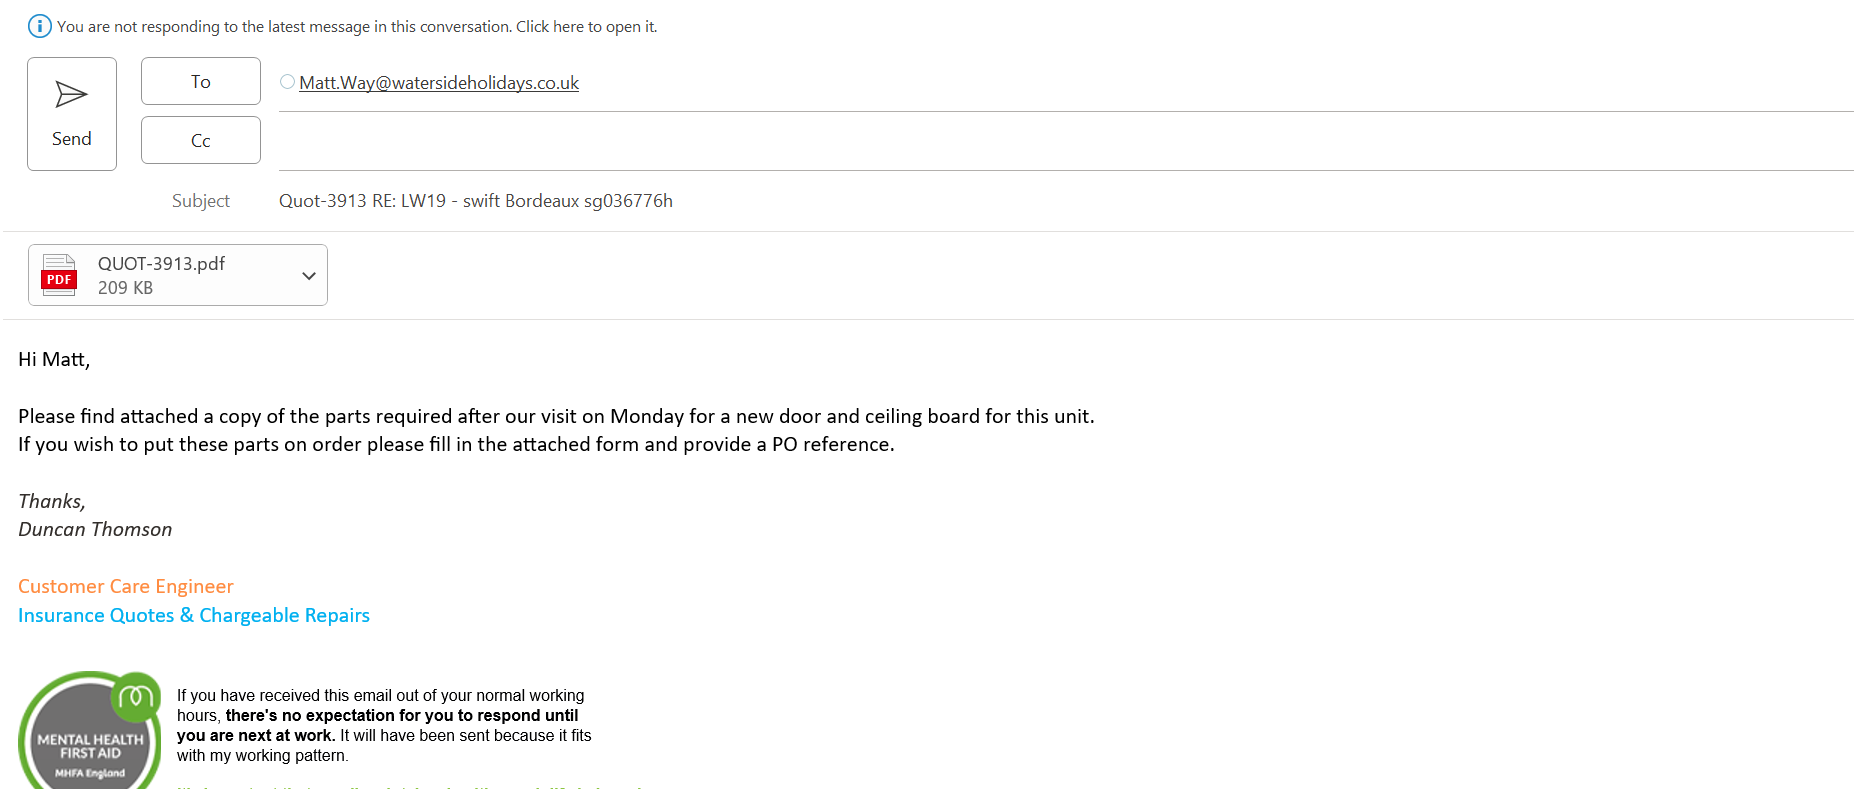Select the QUOT-3913.pdf attachment file name

pos(161,264)
